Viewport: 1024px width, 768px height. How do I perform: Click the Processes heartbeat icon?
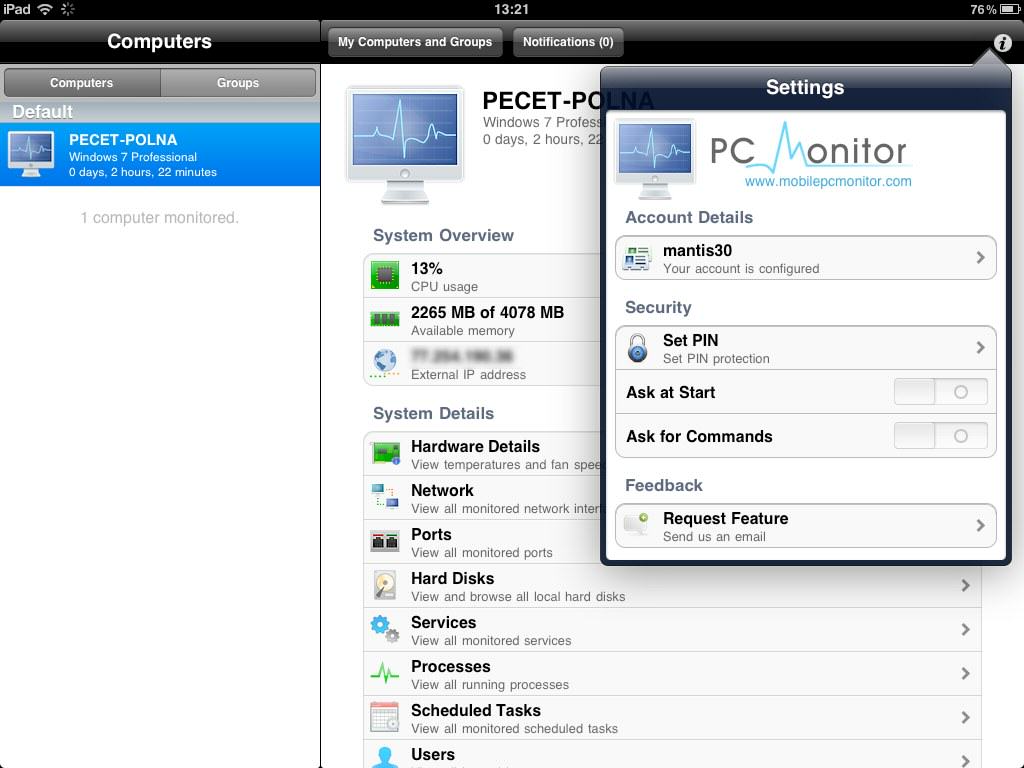coord(385,674)
